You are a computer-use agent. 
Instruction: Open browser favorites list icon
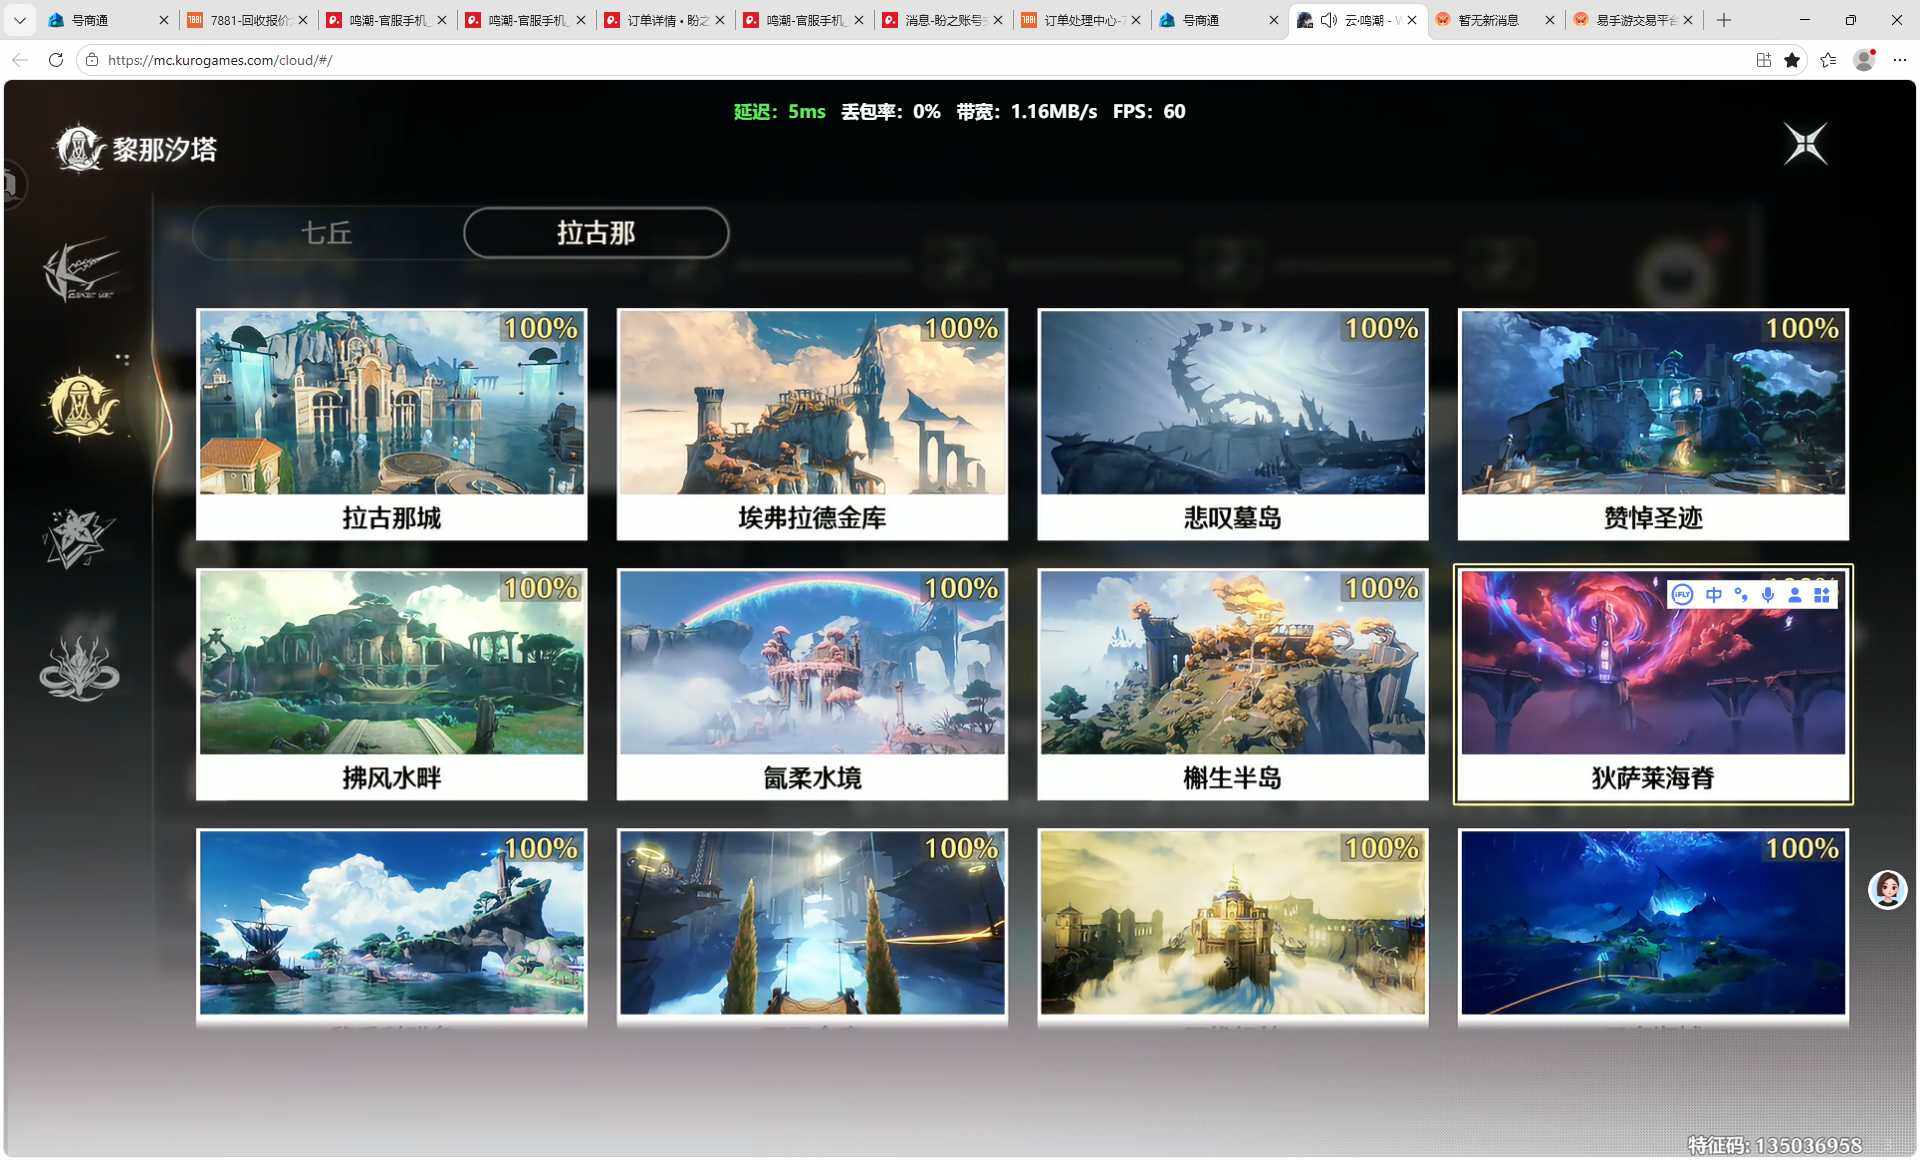[1828, 60]
